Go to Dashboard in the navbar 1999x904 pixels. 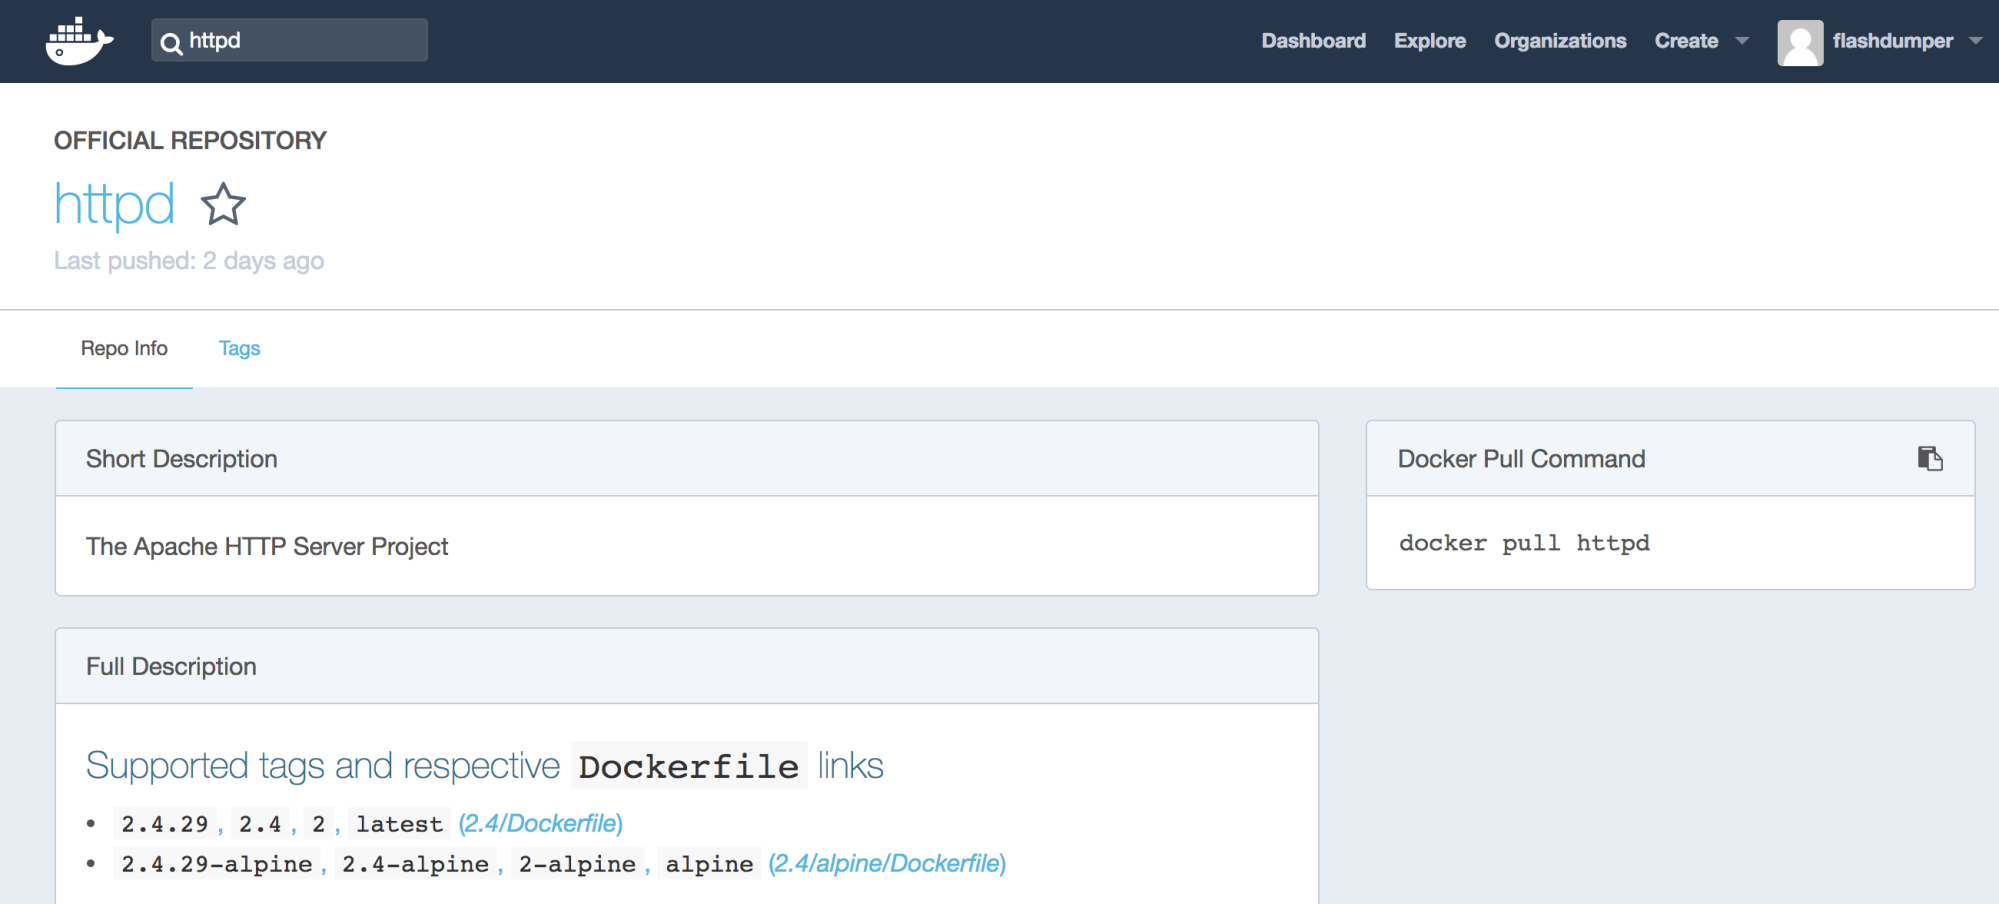click(x=1313, y=41)
